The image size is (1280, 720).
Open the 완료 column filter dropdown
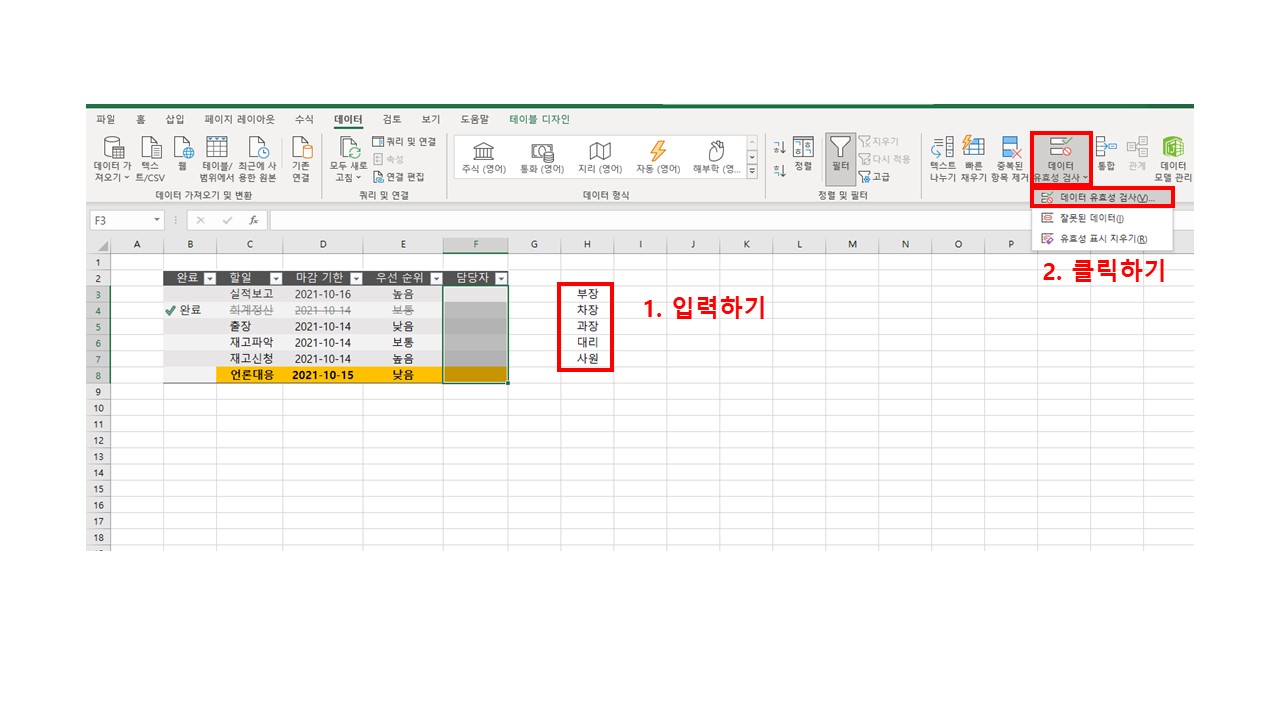click(x=209, y=279)
